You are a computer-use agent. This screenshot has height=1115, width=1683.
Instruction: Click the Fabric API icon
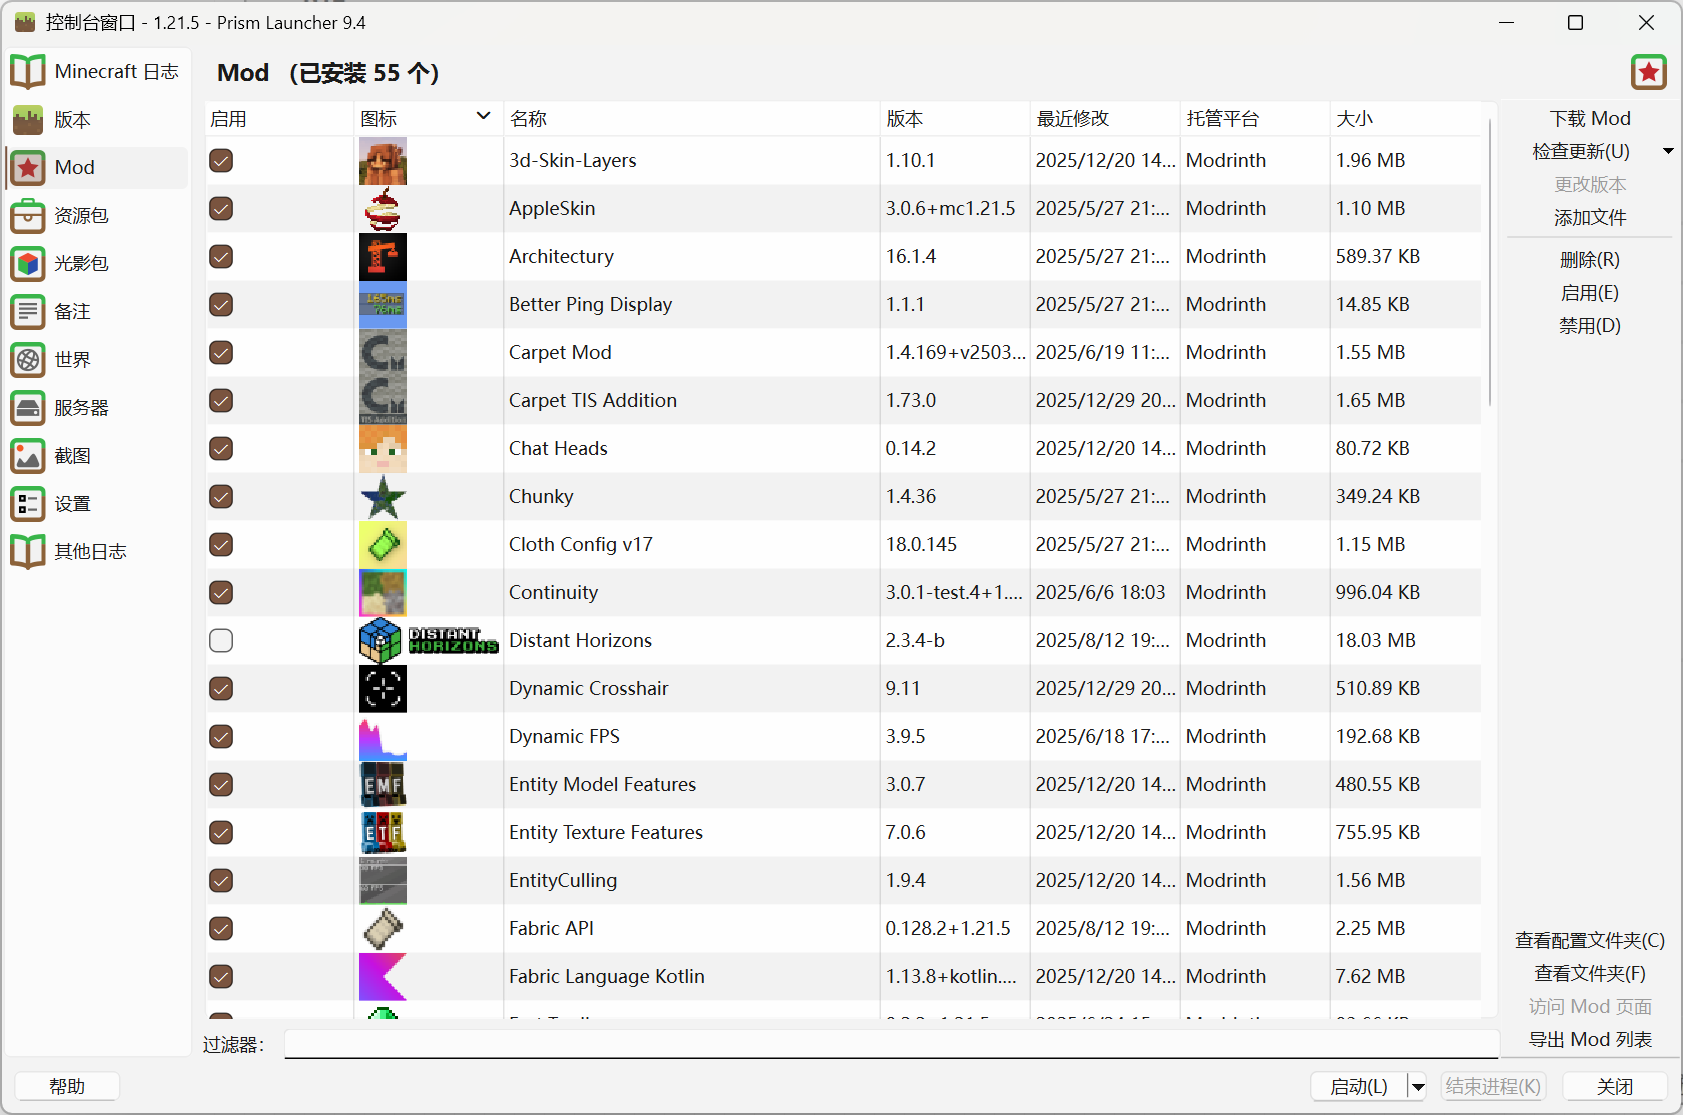(x=383, y=929)
